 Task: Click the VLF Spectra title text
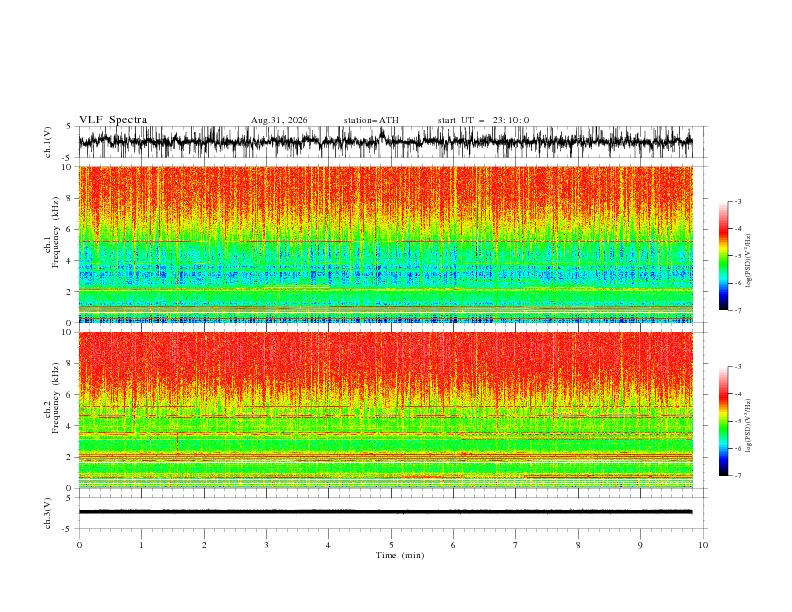[x=113, y=120]
